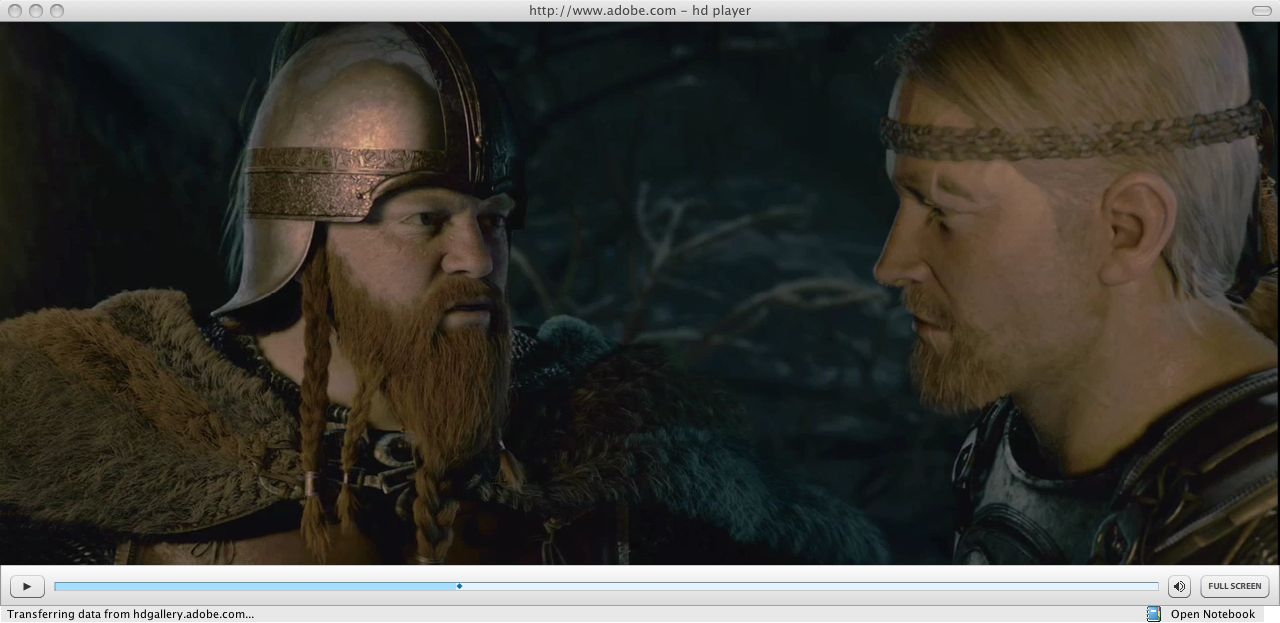This screenshot has height=623, width=1280.
Task: Zoom the hd player window
Action: pos(56,10)
